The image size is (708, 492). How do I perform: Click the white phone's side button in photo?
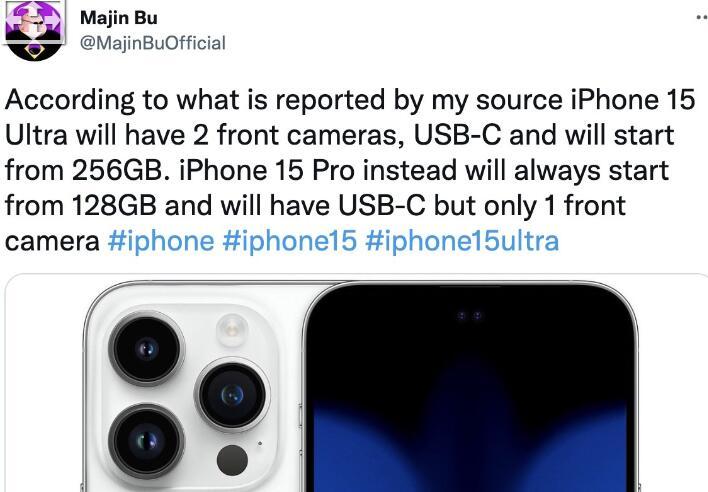tap(299, 414)
